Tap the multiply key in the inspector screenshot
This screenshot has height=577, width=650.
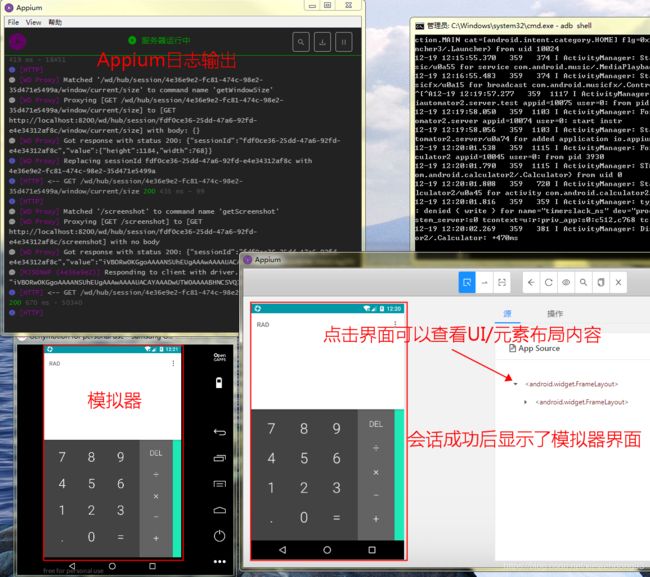(376, 472)
